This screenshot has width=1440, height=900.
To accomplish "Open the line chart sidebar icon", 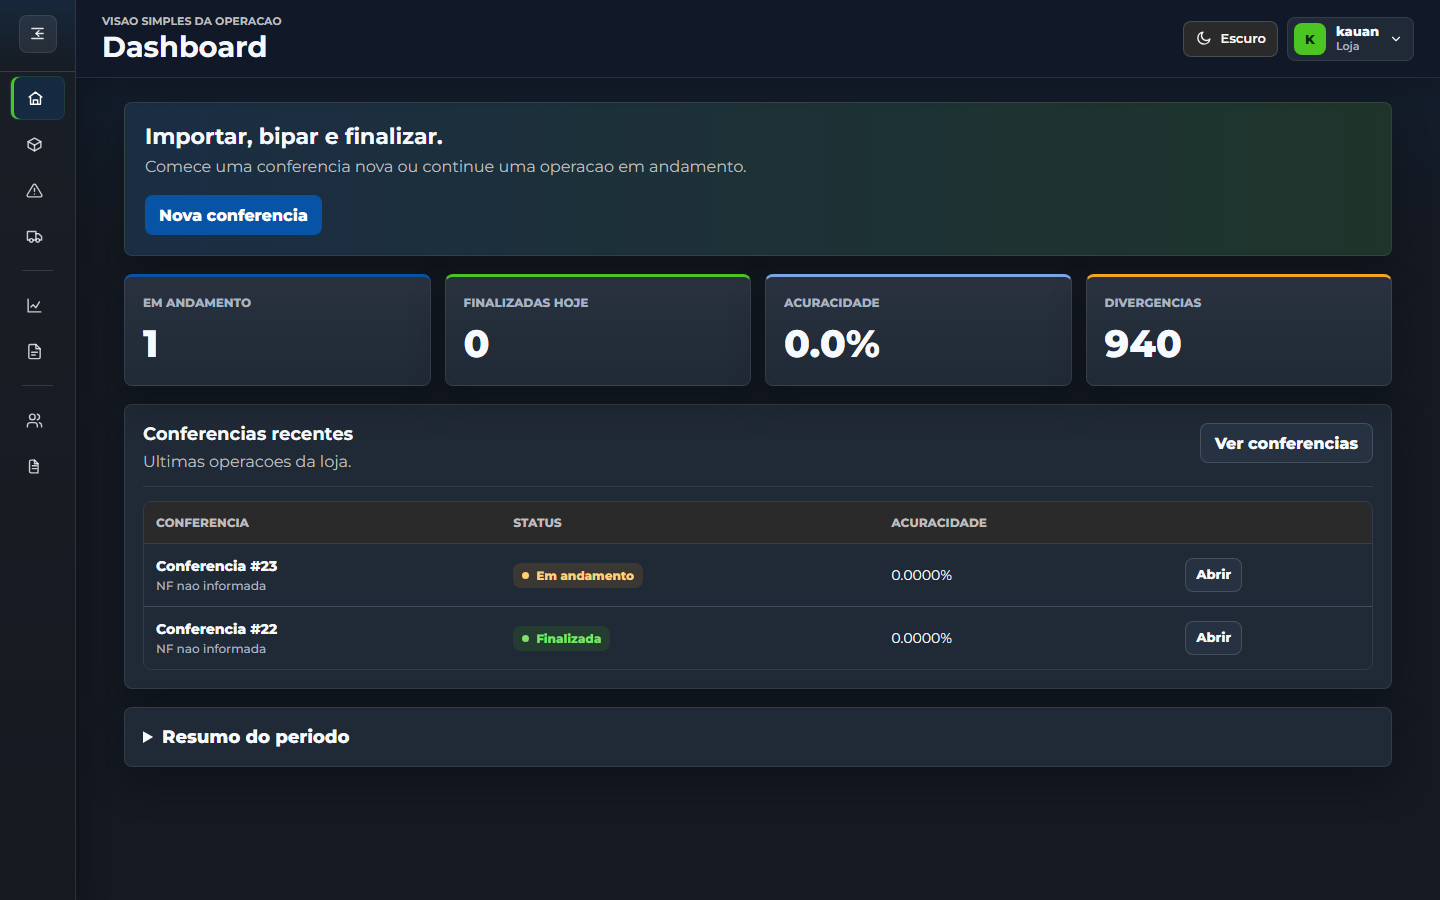I will [35, 306].
